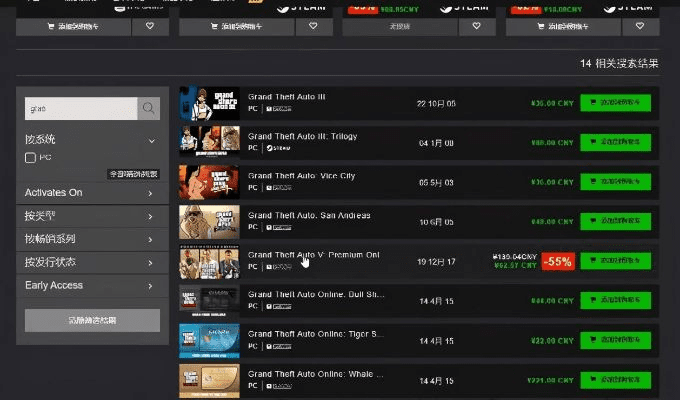
Task: Click the wishlist heart on first top card
Action: click(x=149, y=25)
